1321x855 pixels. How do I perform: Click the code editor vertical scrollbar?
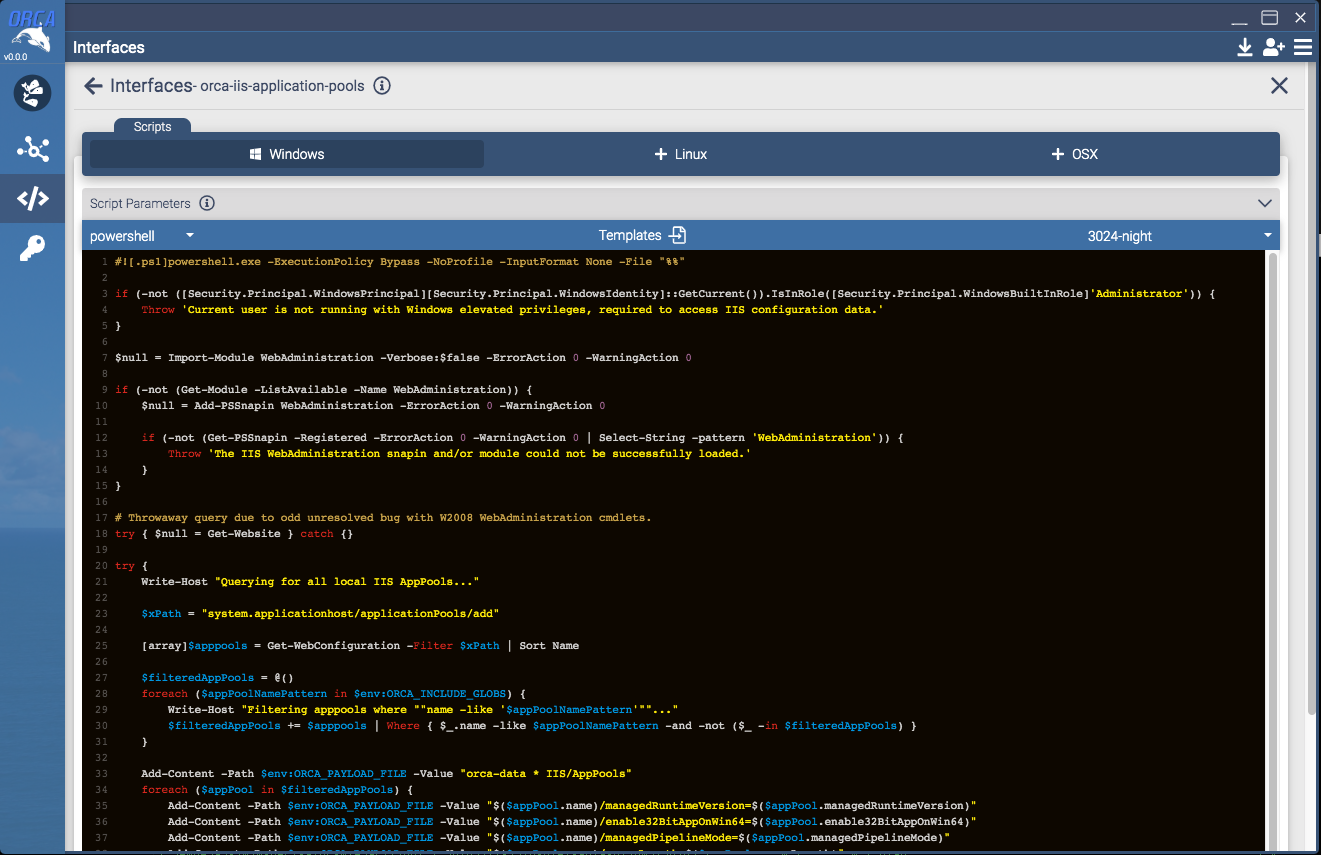coord(1273,550)
